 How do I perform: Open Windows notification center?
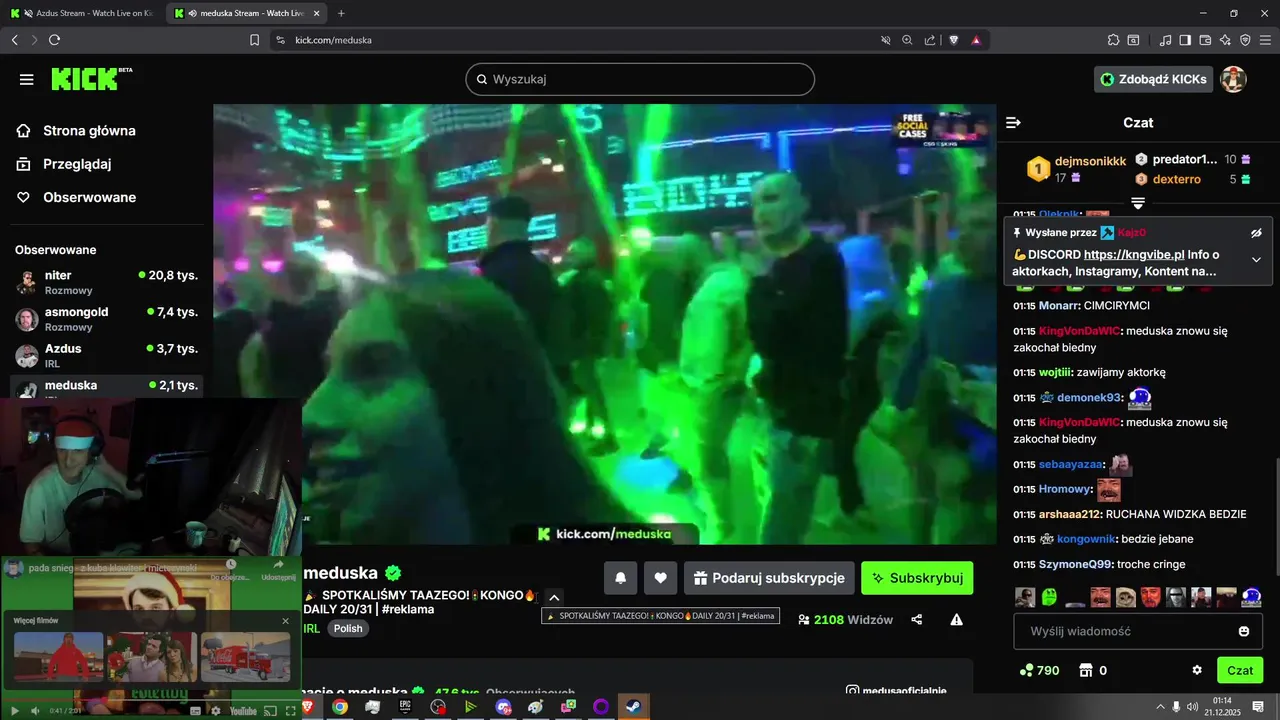click(x=1258, y=707)
